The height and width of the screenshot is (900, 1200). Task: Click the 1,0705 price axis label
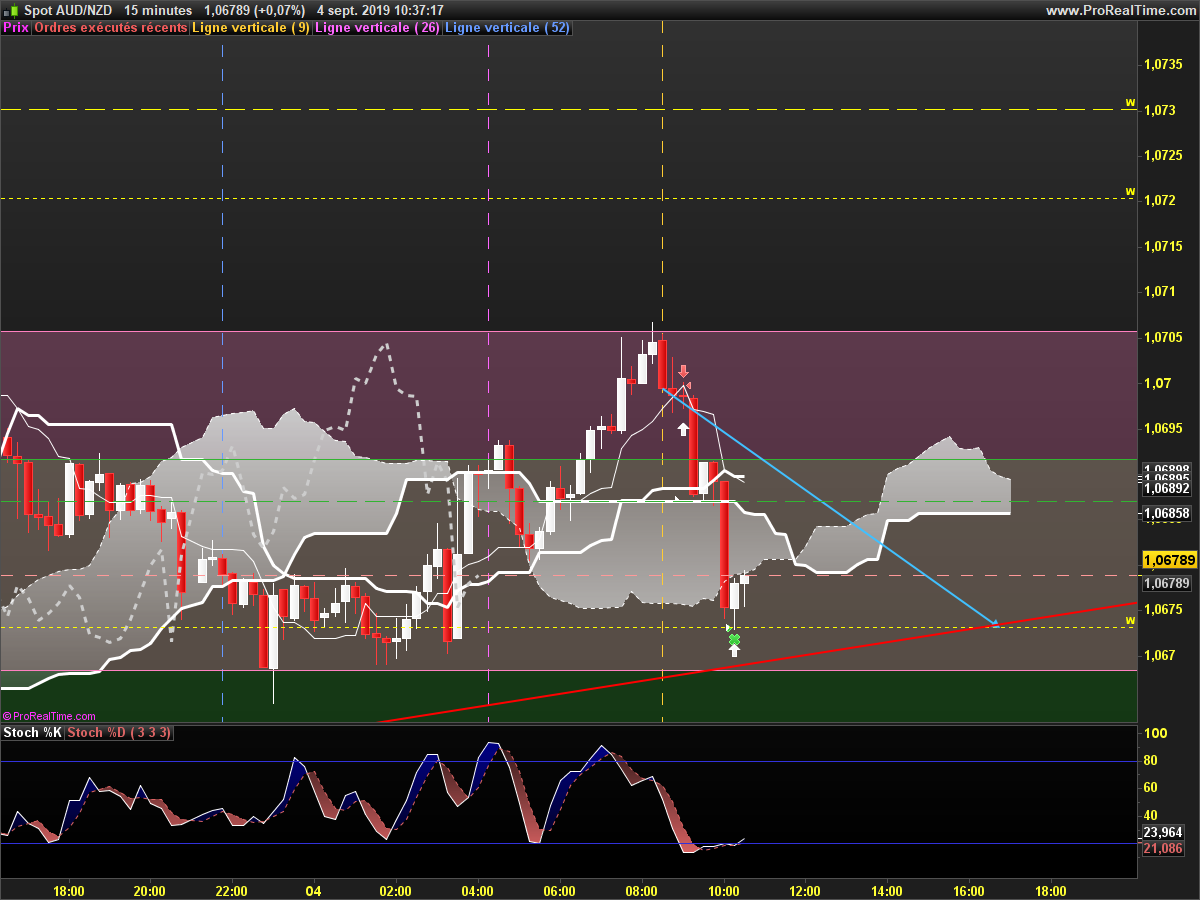pos(1164,337)
